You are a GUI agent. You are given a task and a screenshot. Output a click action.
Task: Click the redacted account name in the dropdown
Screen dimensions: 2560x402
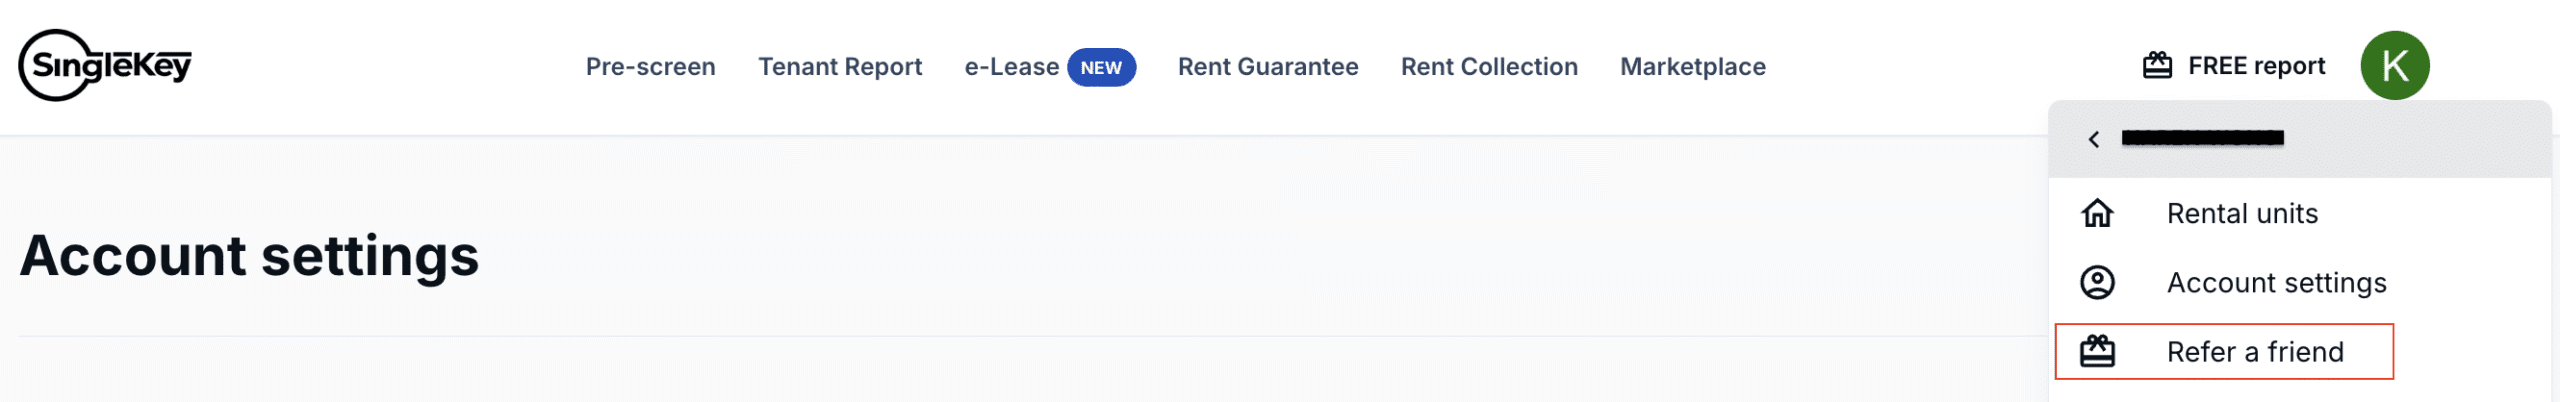click(x=2202, y=138)
